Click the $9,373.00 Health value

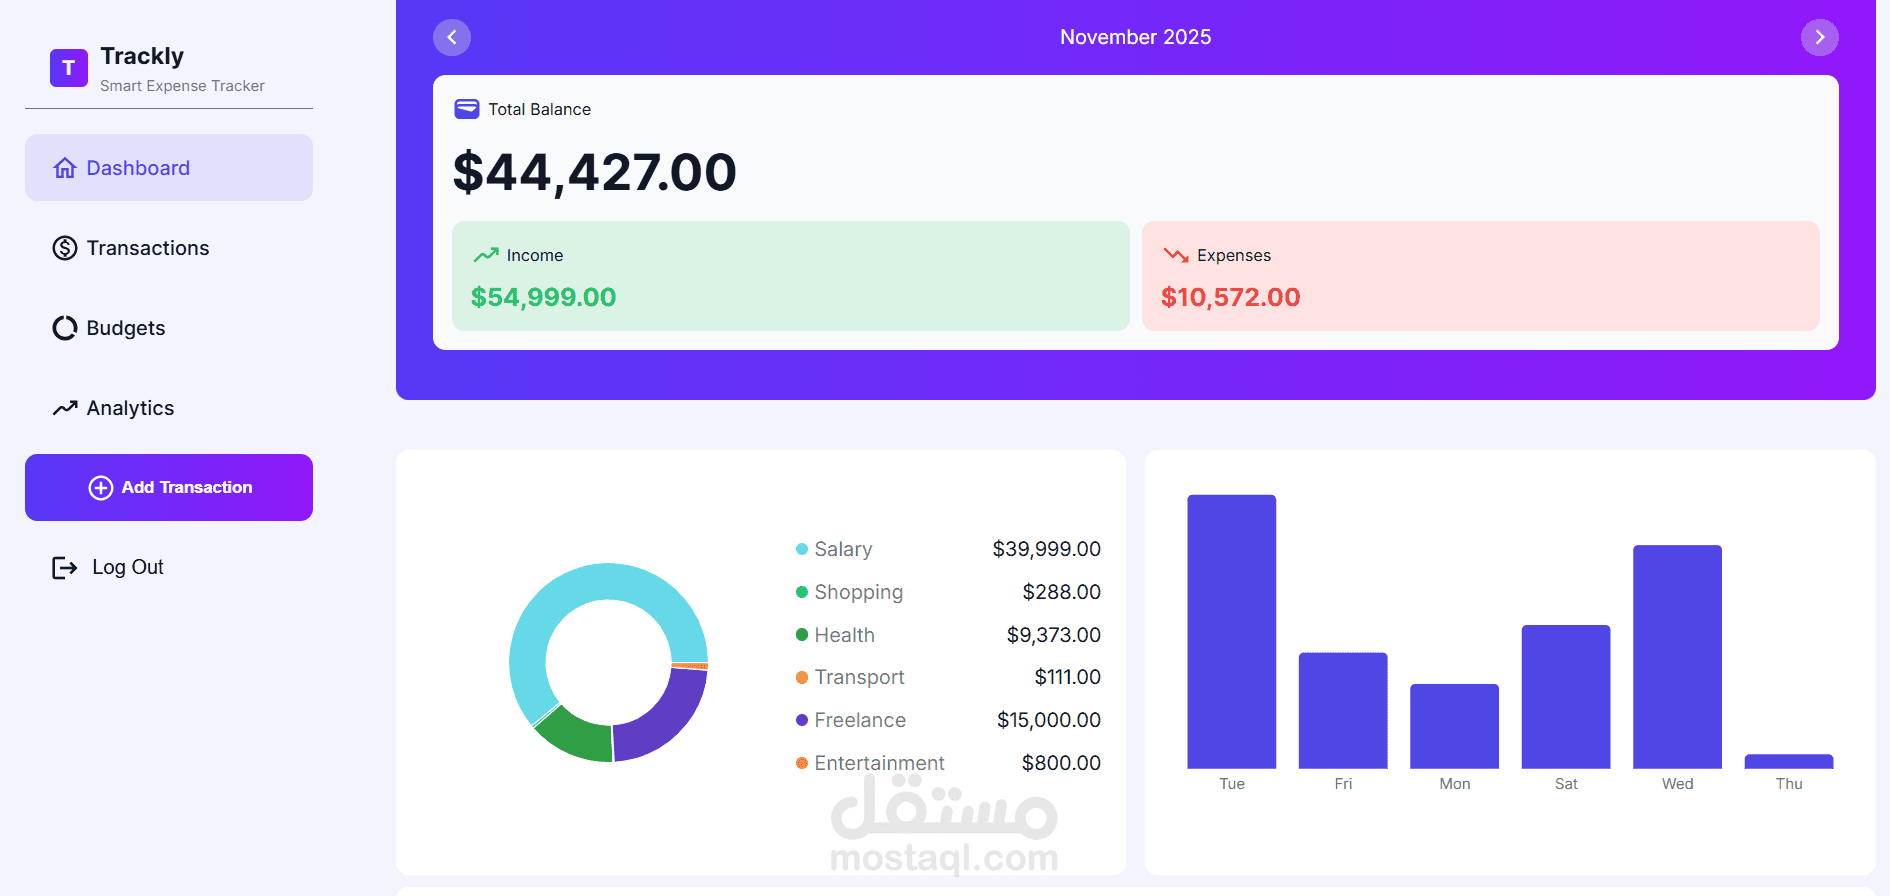(x=1053, y=635)
